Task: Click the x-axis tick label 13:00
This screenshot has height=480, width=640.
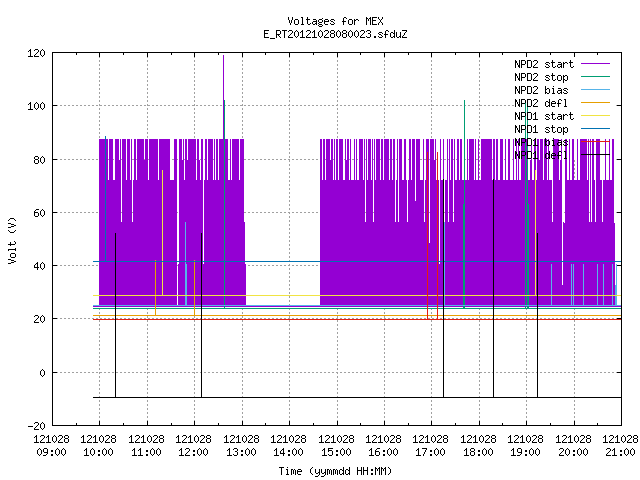Action: click(241, 452)
